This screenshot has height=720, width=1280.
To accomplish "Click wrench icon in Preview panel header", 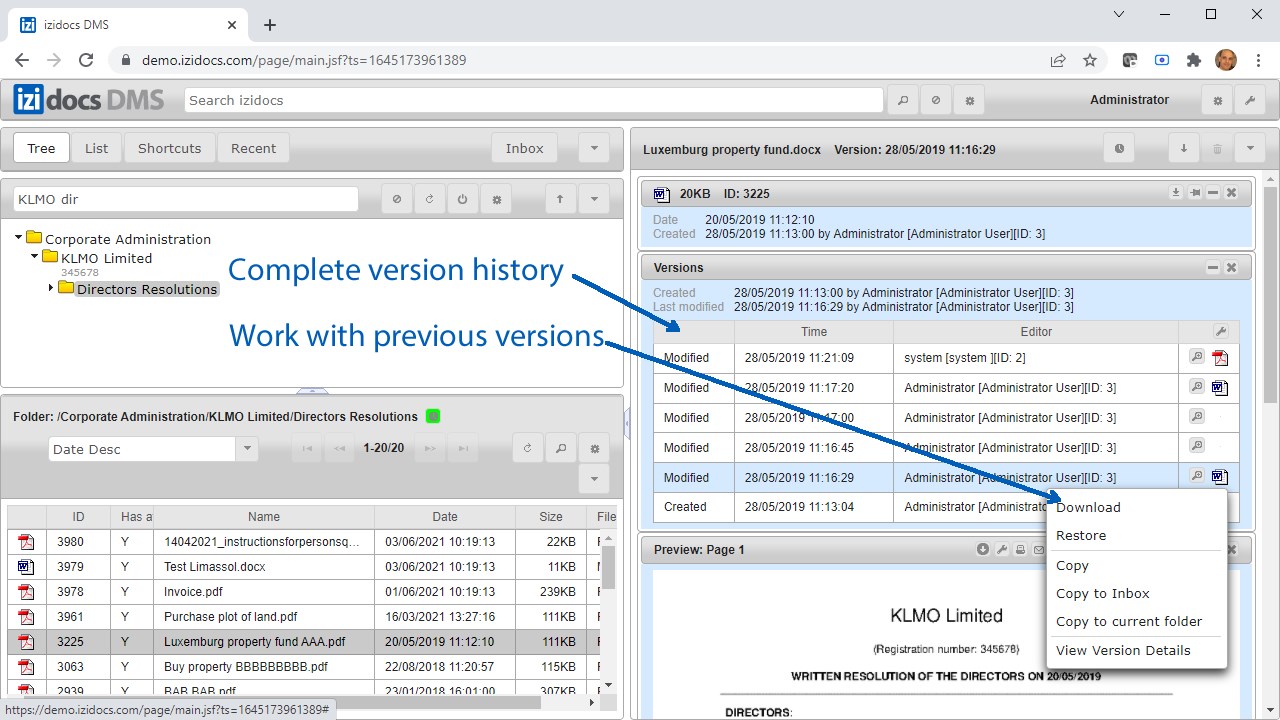I will [x=1002, y=549].
